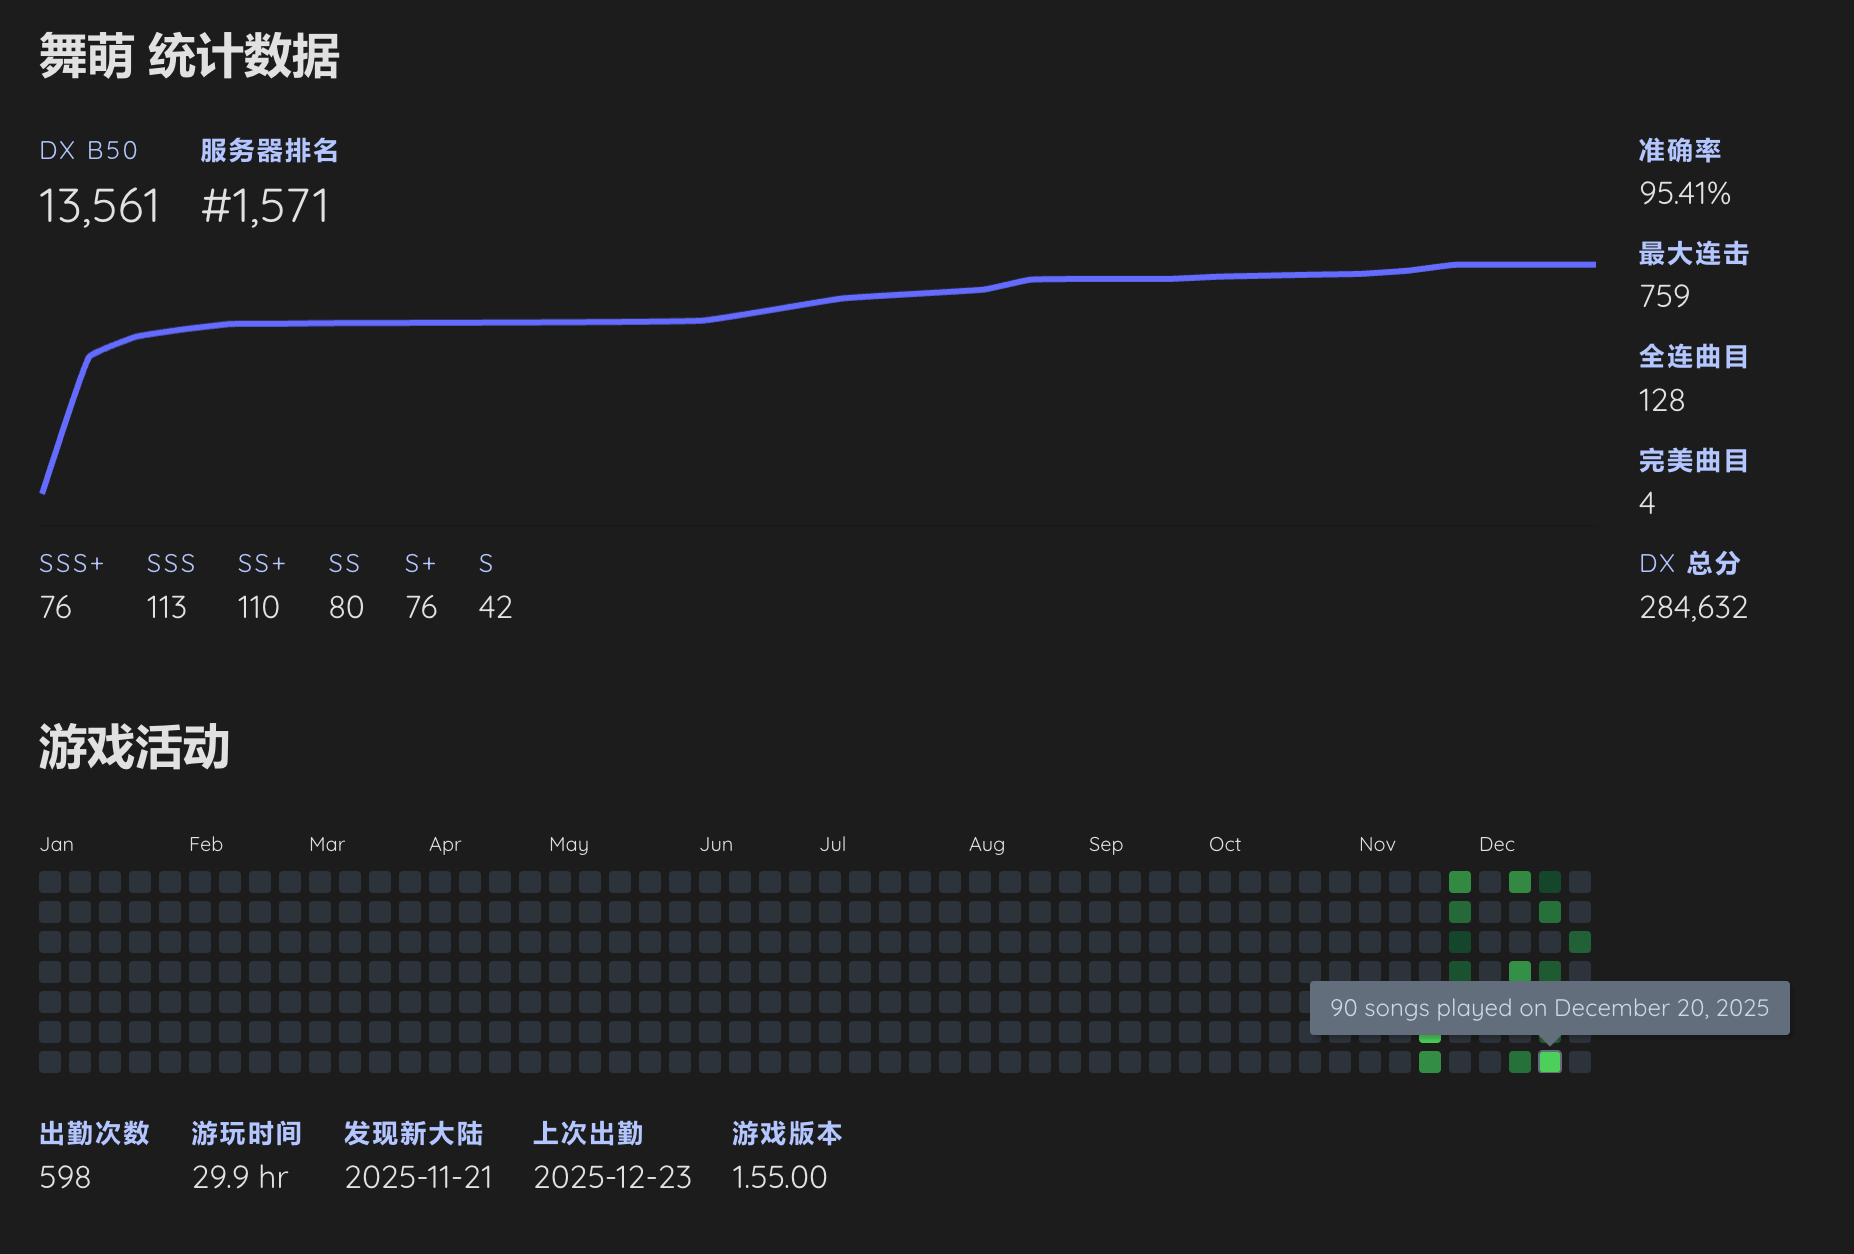
Task: Select the "Apr" month label
Action: [x=445, y=844]
